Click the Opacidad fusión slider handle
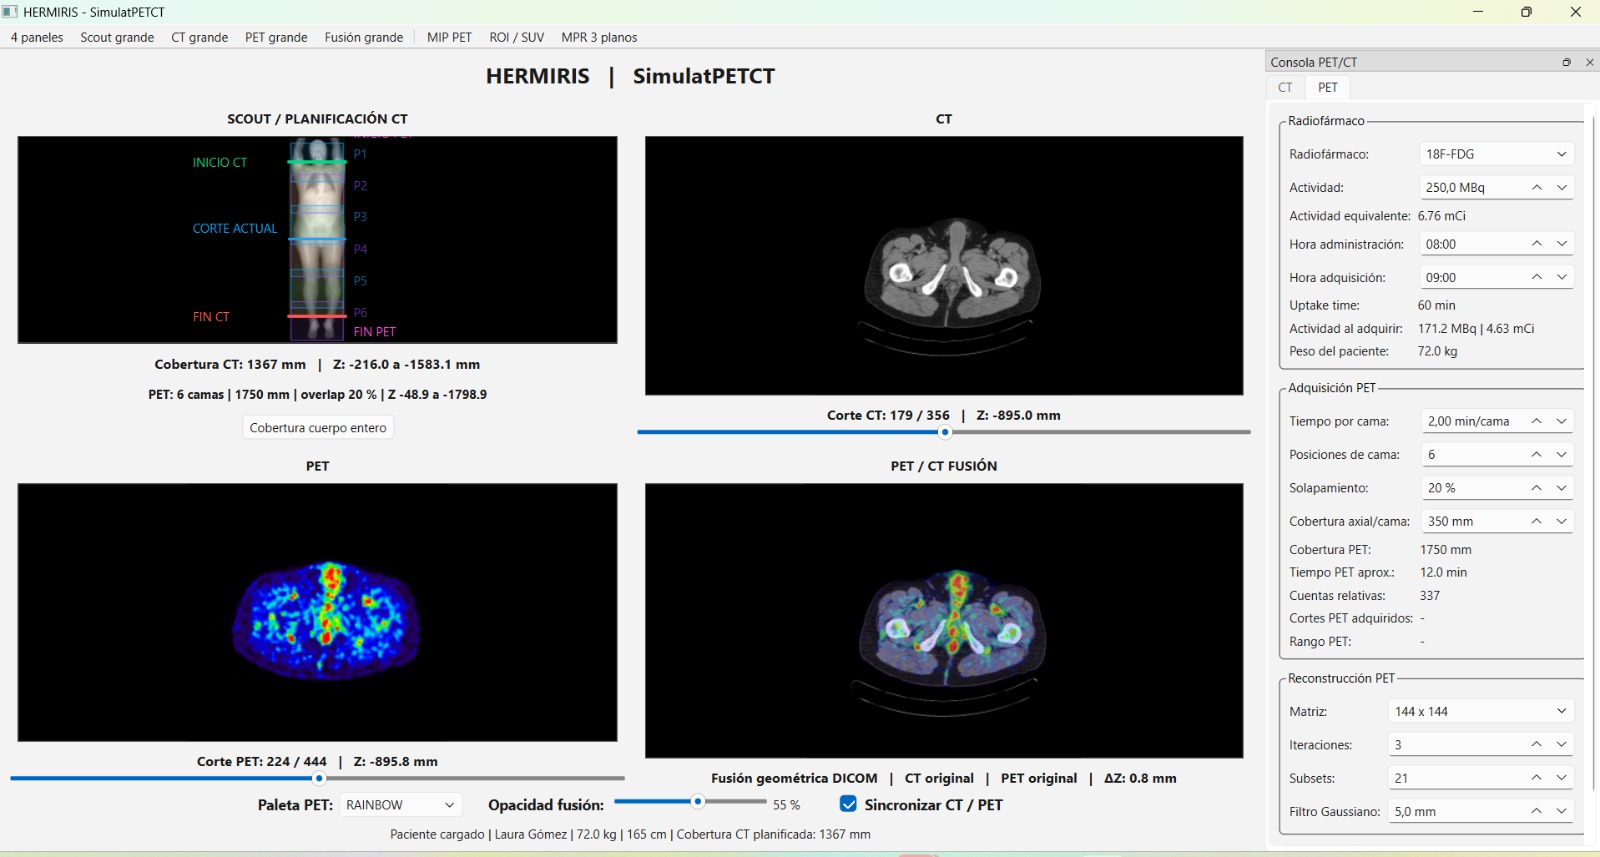 pos(698,801)
